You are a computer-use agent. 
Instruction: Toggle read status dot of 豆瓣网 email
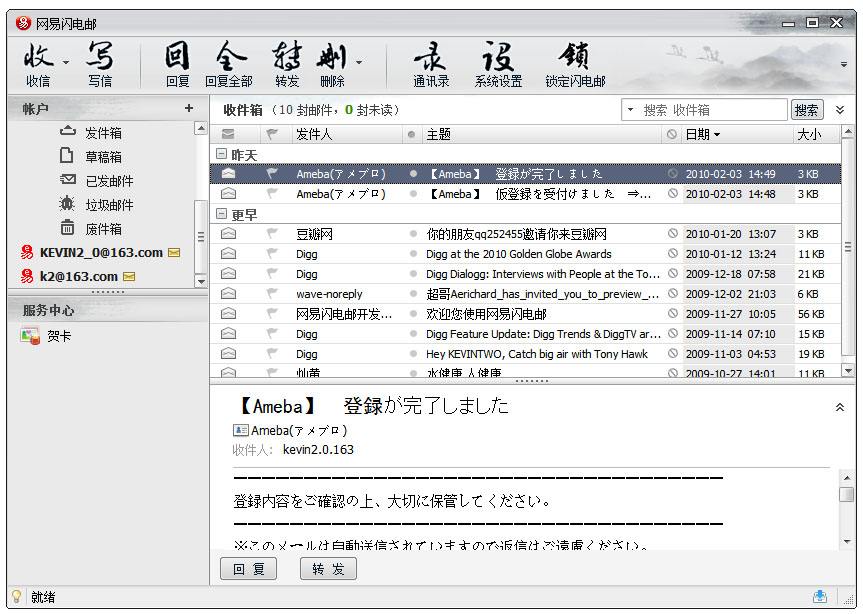click(413, 234)
